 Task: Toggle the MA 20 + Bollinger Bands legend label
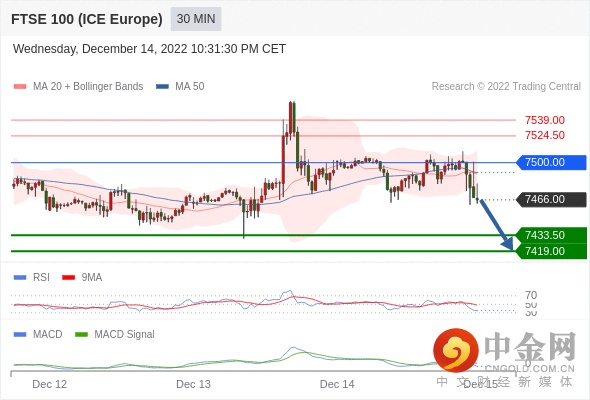[x=88, y=87]
